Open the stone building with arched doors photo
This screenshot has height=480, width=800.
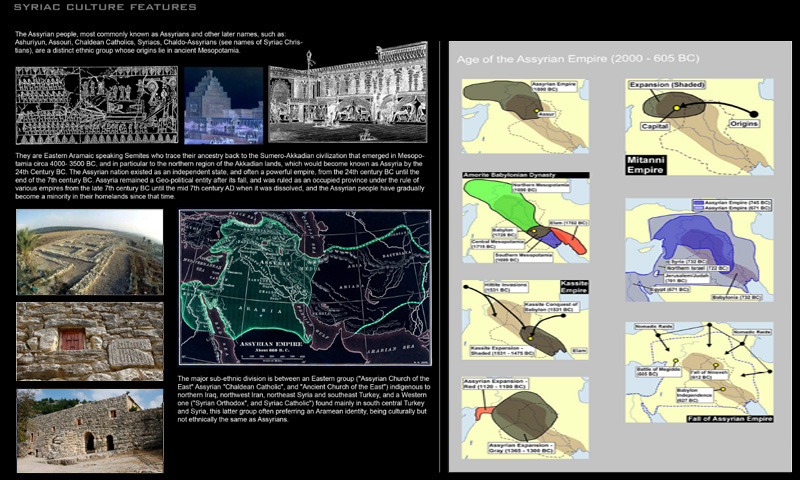[x=90, y=431]
